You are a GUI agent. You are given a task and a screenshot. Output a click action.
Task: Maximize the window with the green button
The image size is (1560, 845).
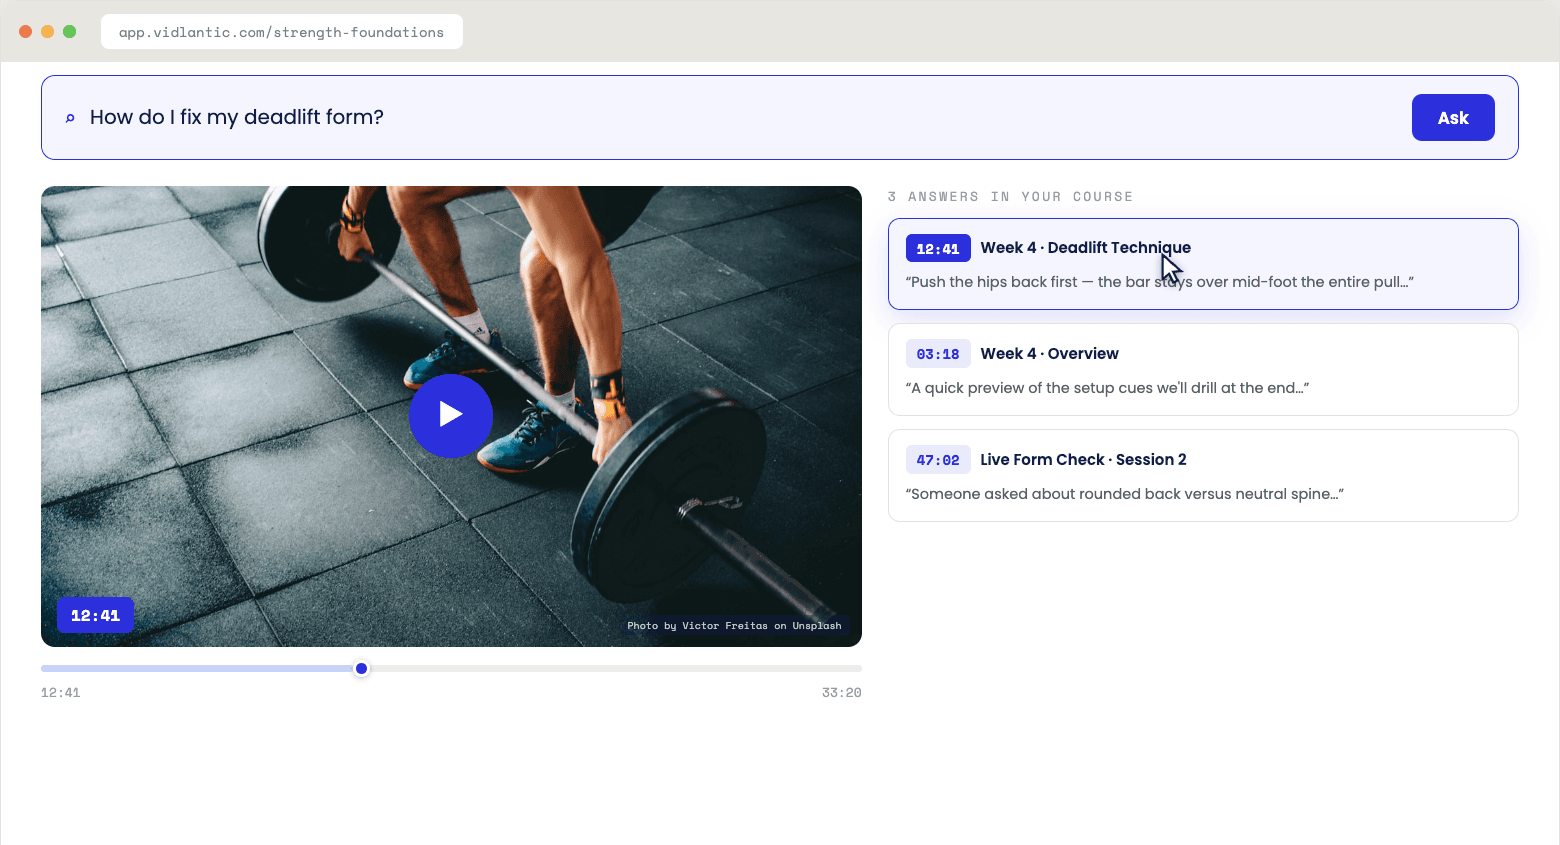pyautogui.click(x=69, y=31)
